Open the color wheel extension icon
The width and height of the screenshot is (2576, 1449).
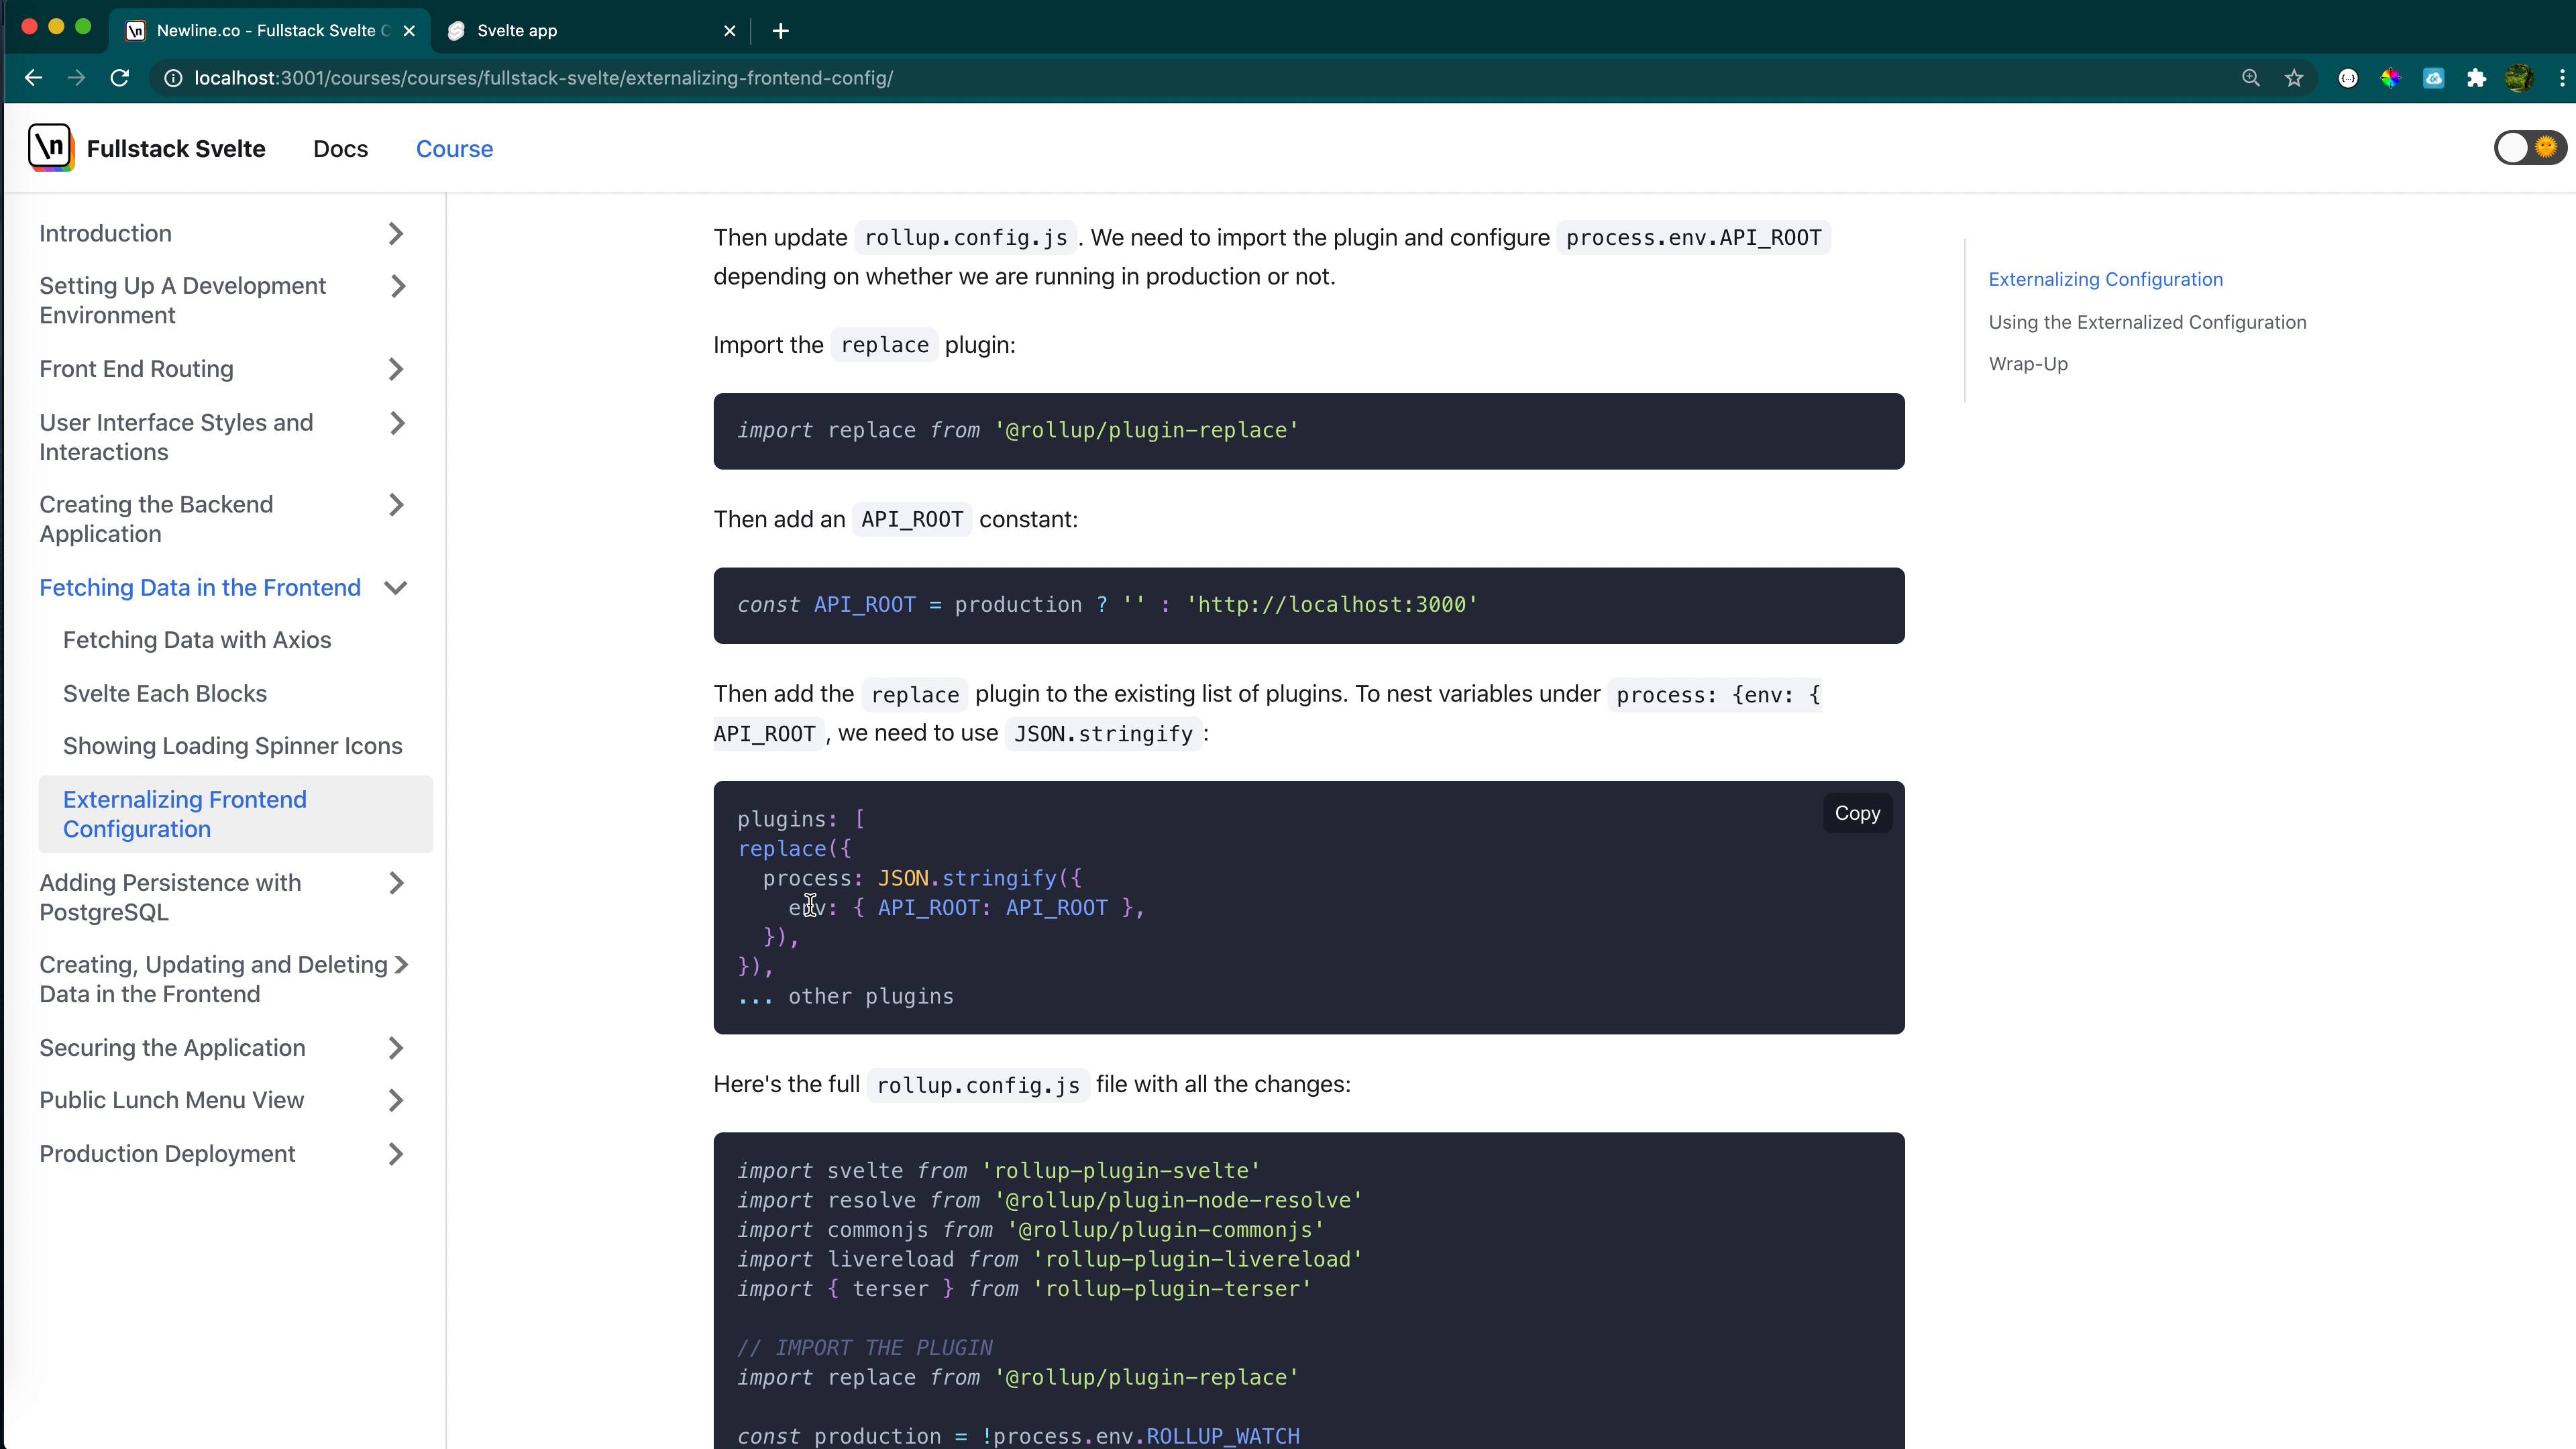pyautogui.click(x=2391, y=78)
